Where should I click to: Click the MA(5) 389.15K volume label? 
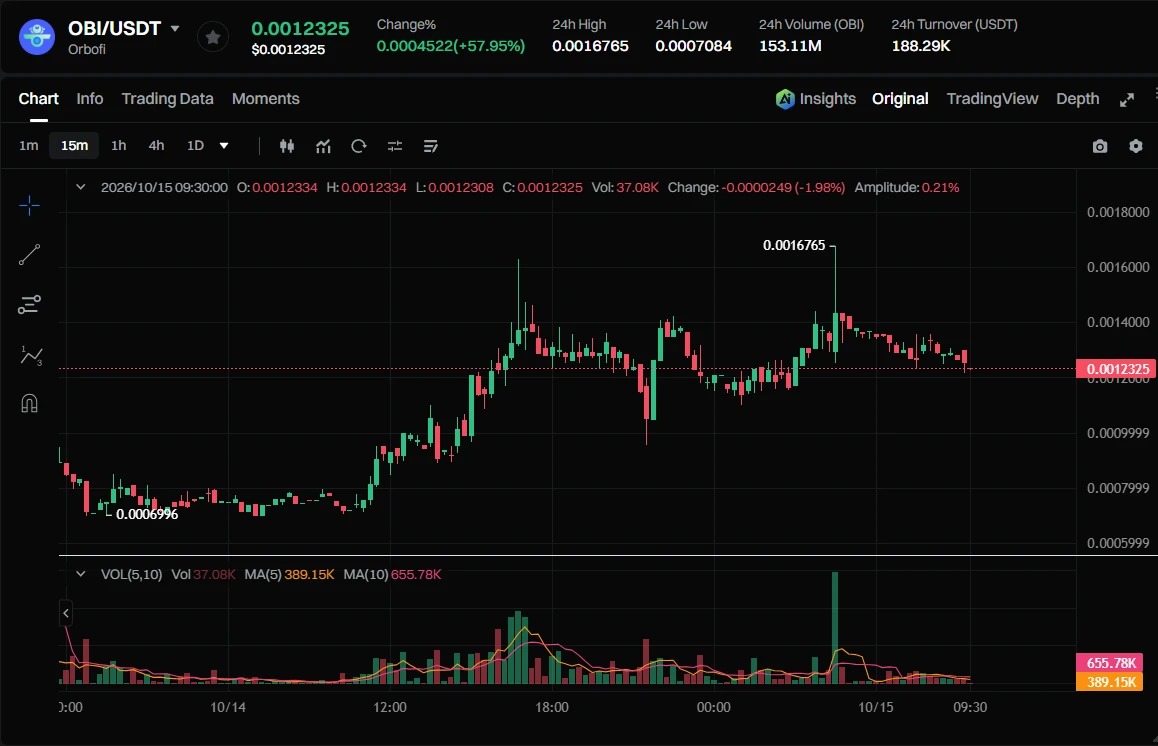(x=1110, y=682)
